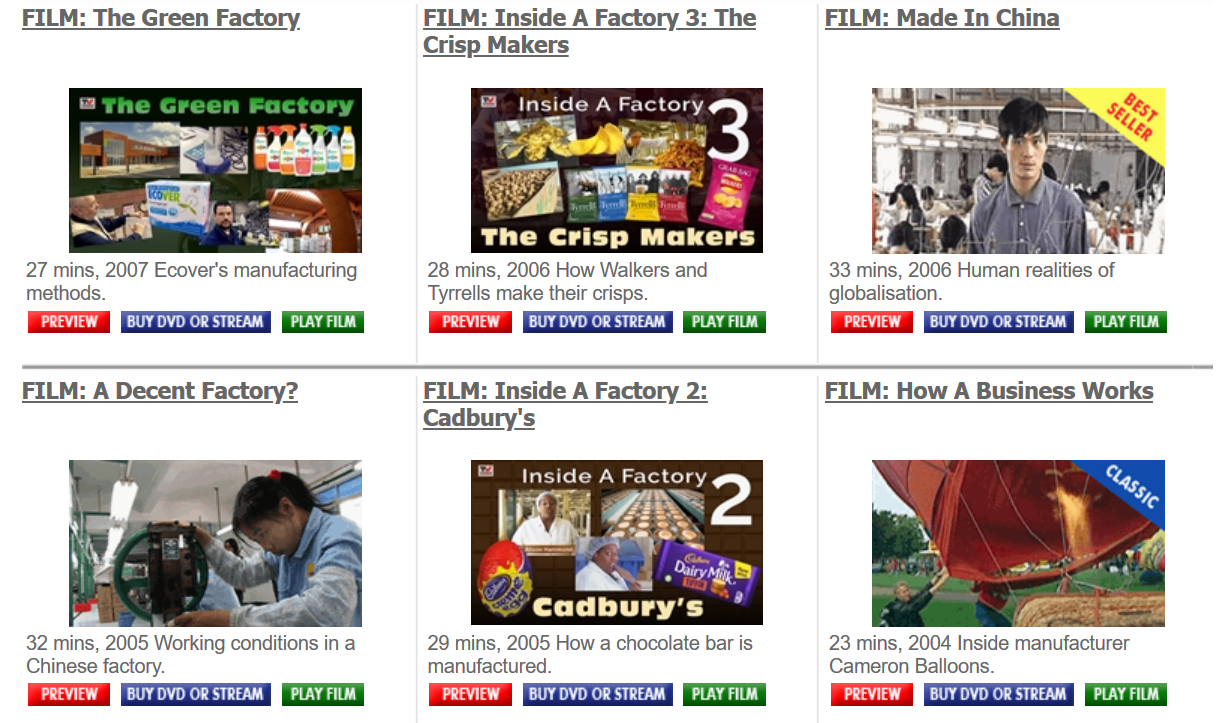1218x723 pixels.
Task: Open the Green Factory film thumbnail
Action: pos(215,170)
